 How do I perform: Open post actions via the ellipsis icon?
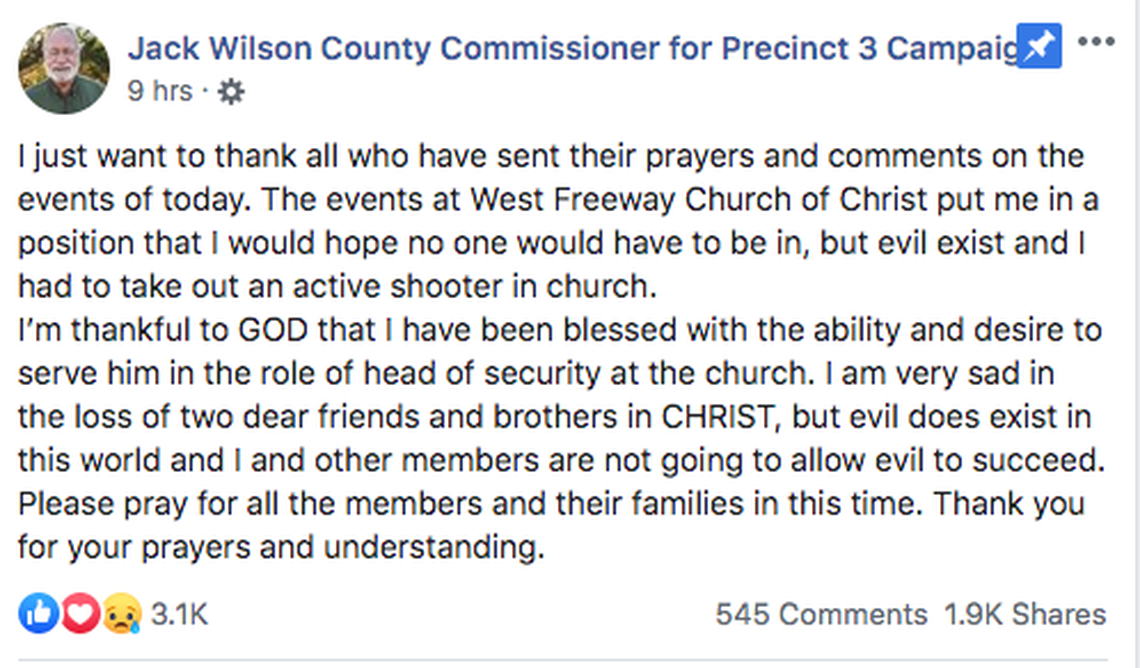click(1098, 42)
